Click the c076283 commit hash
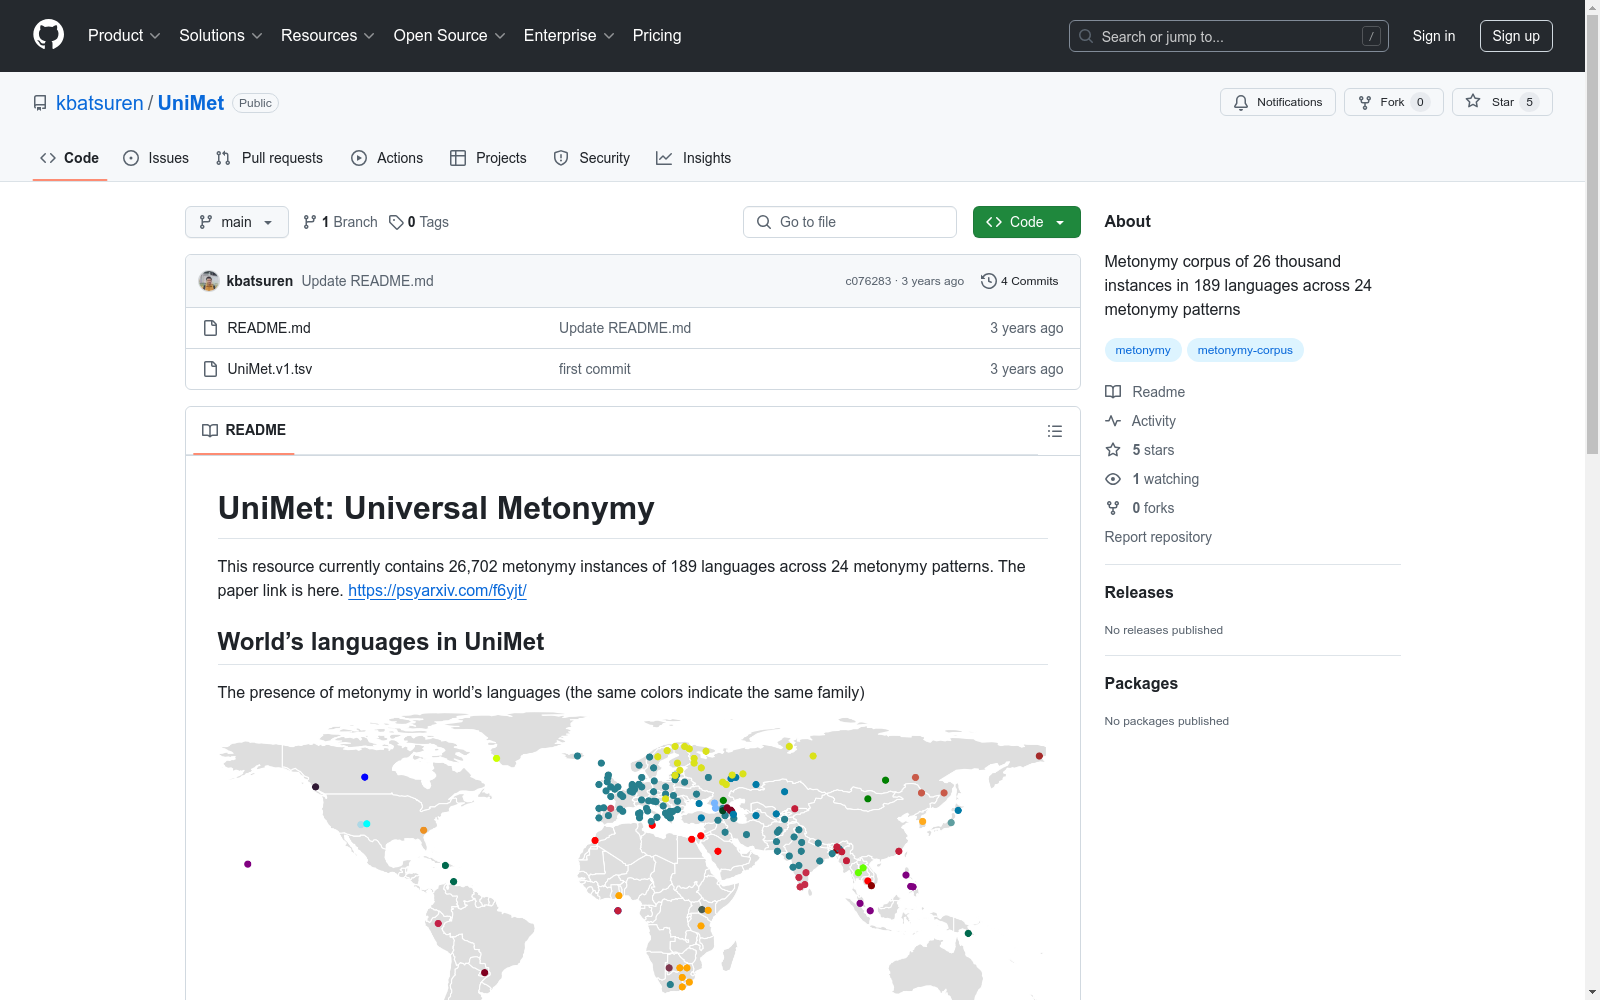The image size is (1600, 1000). click(868, 281)
